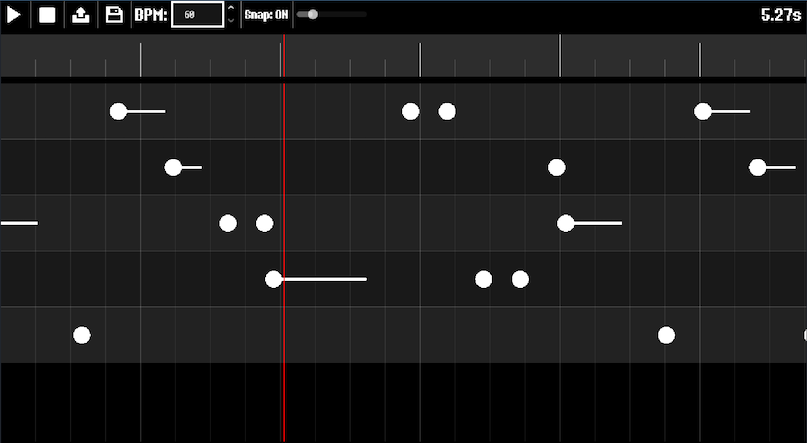807x443 pixels.
Task: Select the left tap note of pair on third lane
Action: (228, 224)
